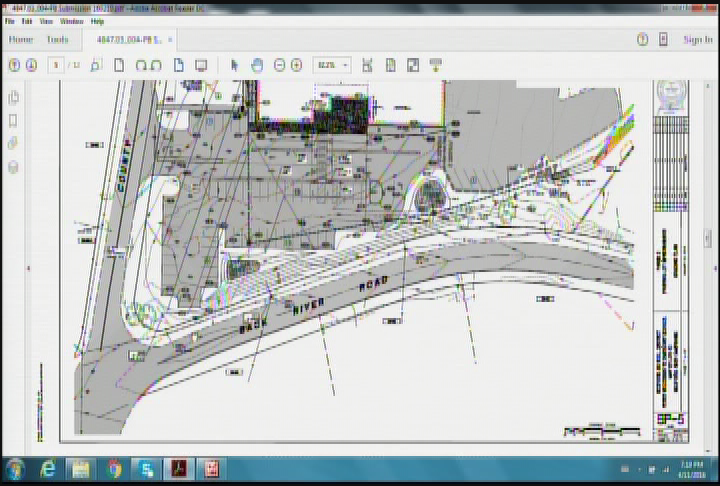Go to previous page with up arrow icon
720x486 pixels.
14,65
